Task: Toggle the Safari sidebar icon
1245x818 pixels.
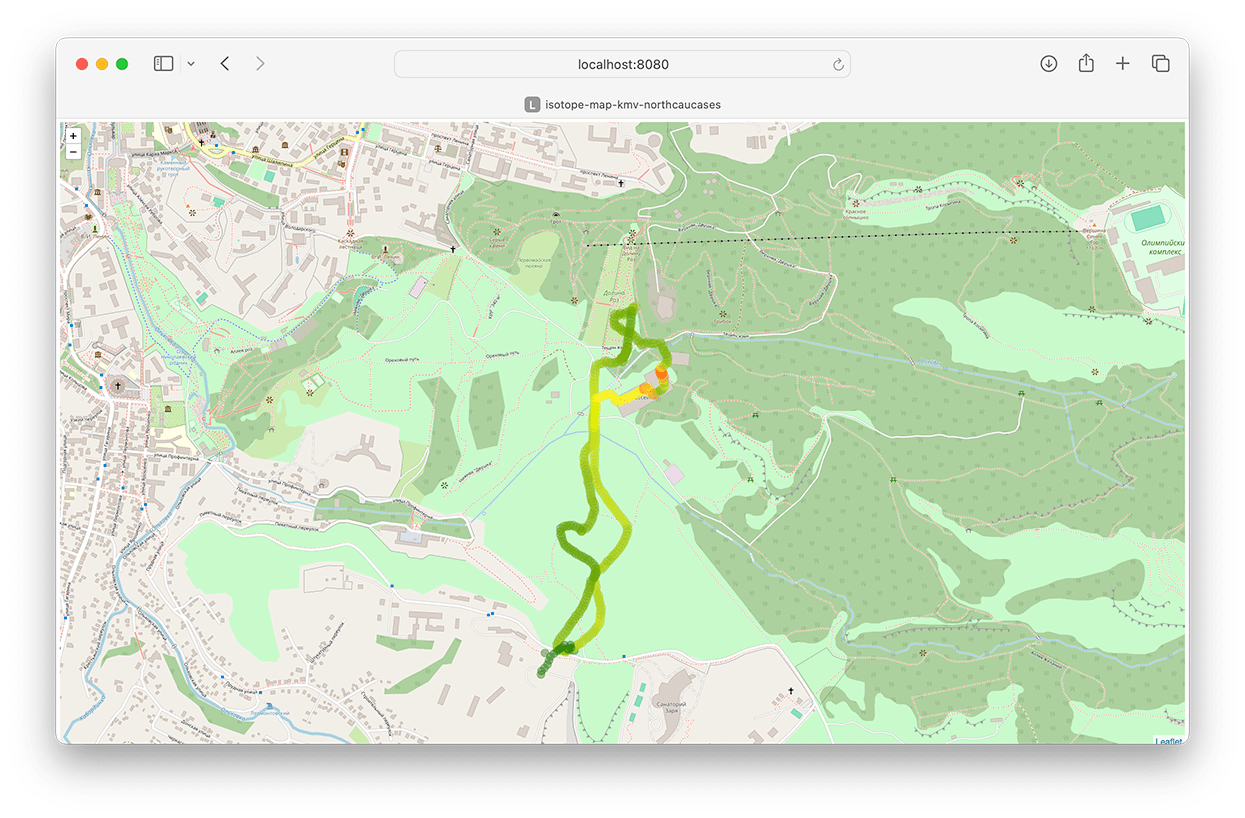Action: (x=163, y=63)
